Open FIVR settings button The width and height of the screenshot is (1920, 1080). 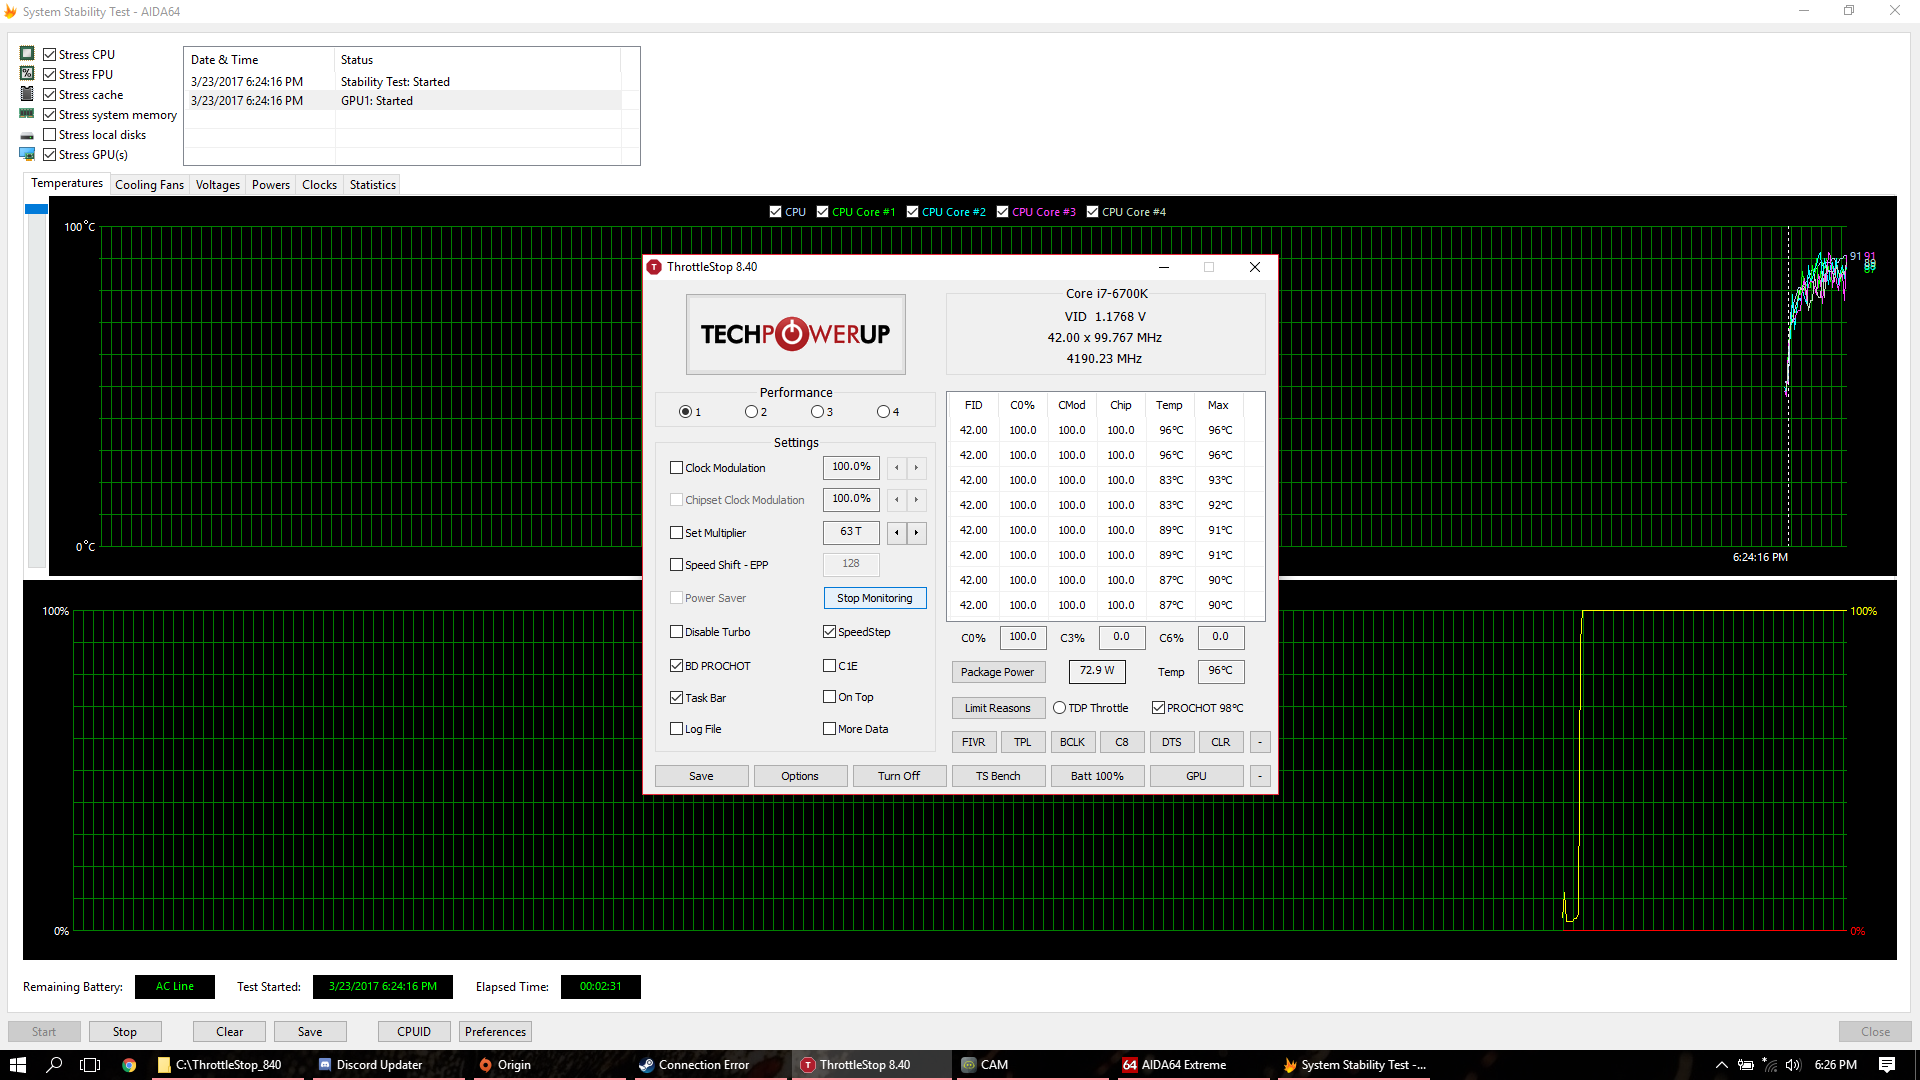[974, 742]
